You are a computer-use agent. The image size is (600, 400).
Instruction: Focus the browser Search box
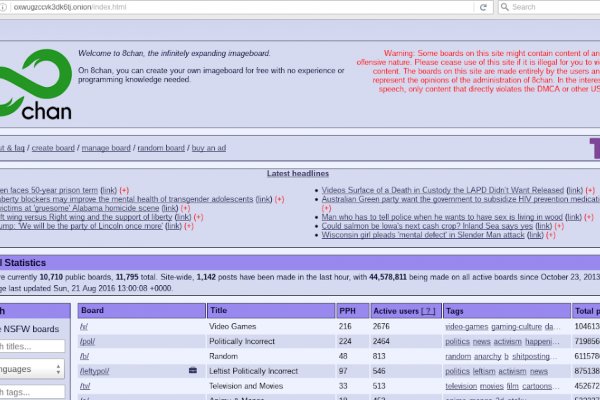coord(550,7)
